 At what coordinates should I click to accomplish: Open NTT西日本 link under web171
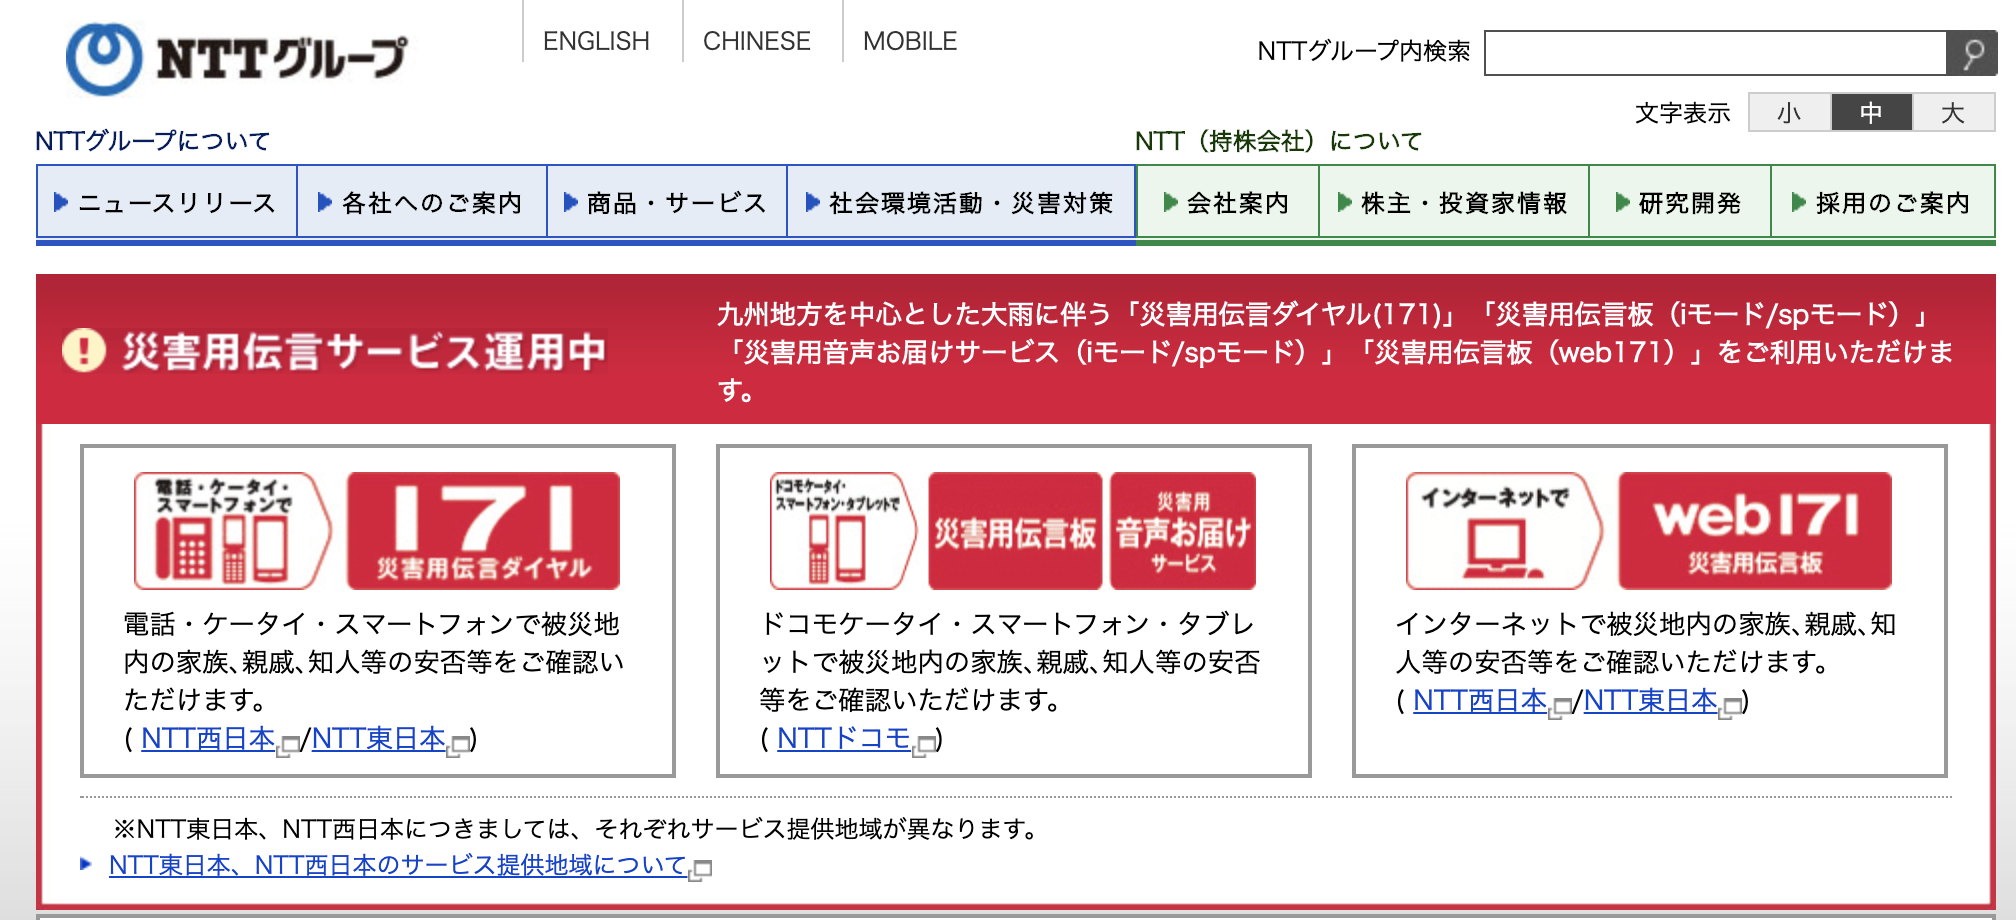[x=1480, y=701]
